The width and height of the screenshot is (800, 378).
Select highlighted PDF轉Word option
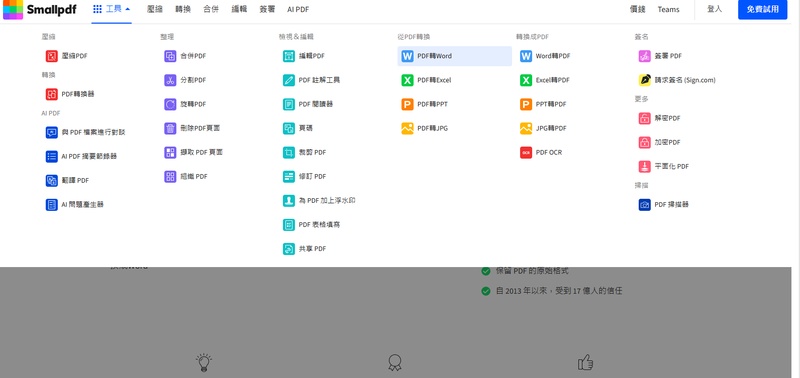coord(455,56)
